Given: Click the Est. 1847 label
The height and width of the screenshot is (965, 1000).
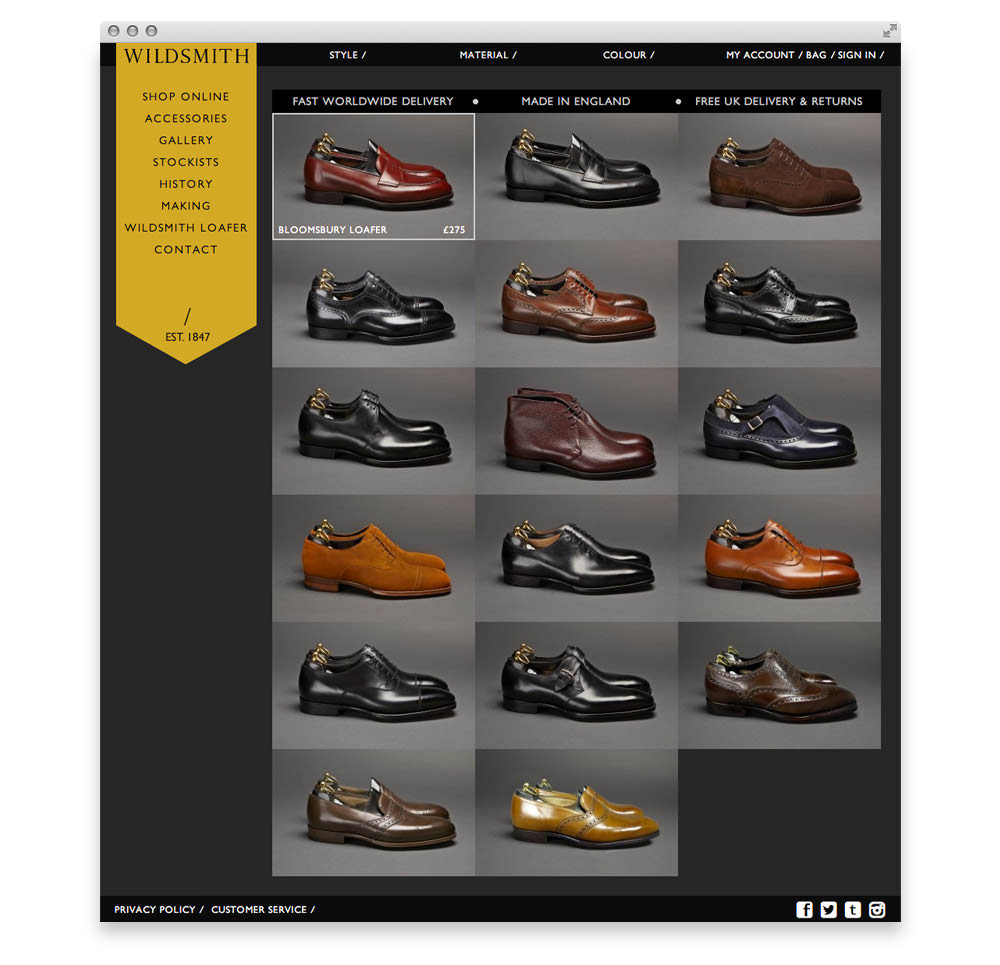Looking at the screenshot, I should pos(187,337).
